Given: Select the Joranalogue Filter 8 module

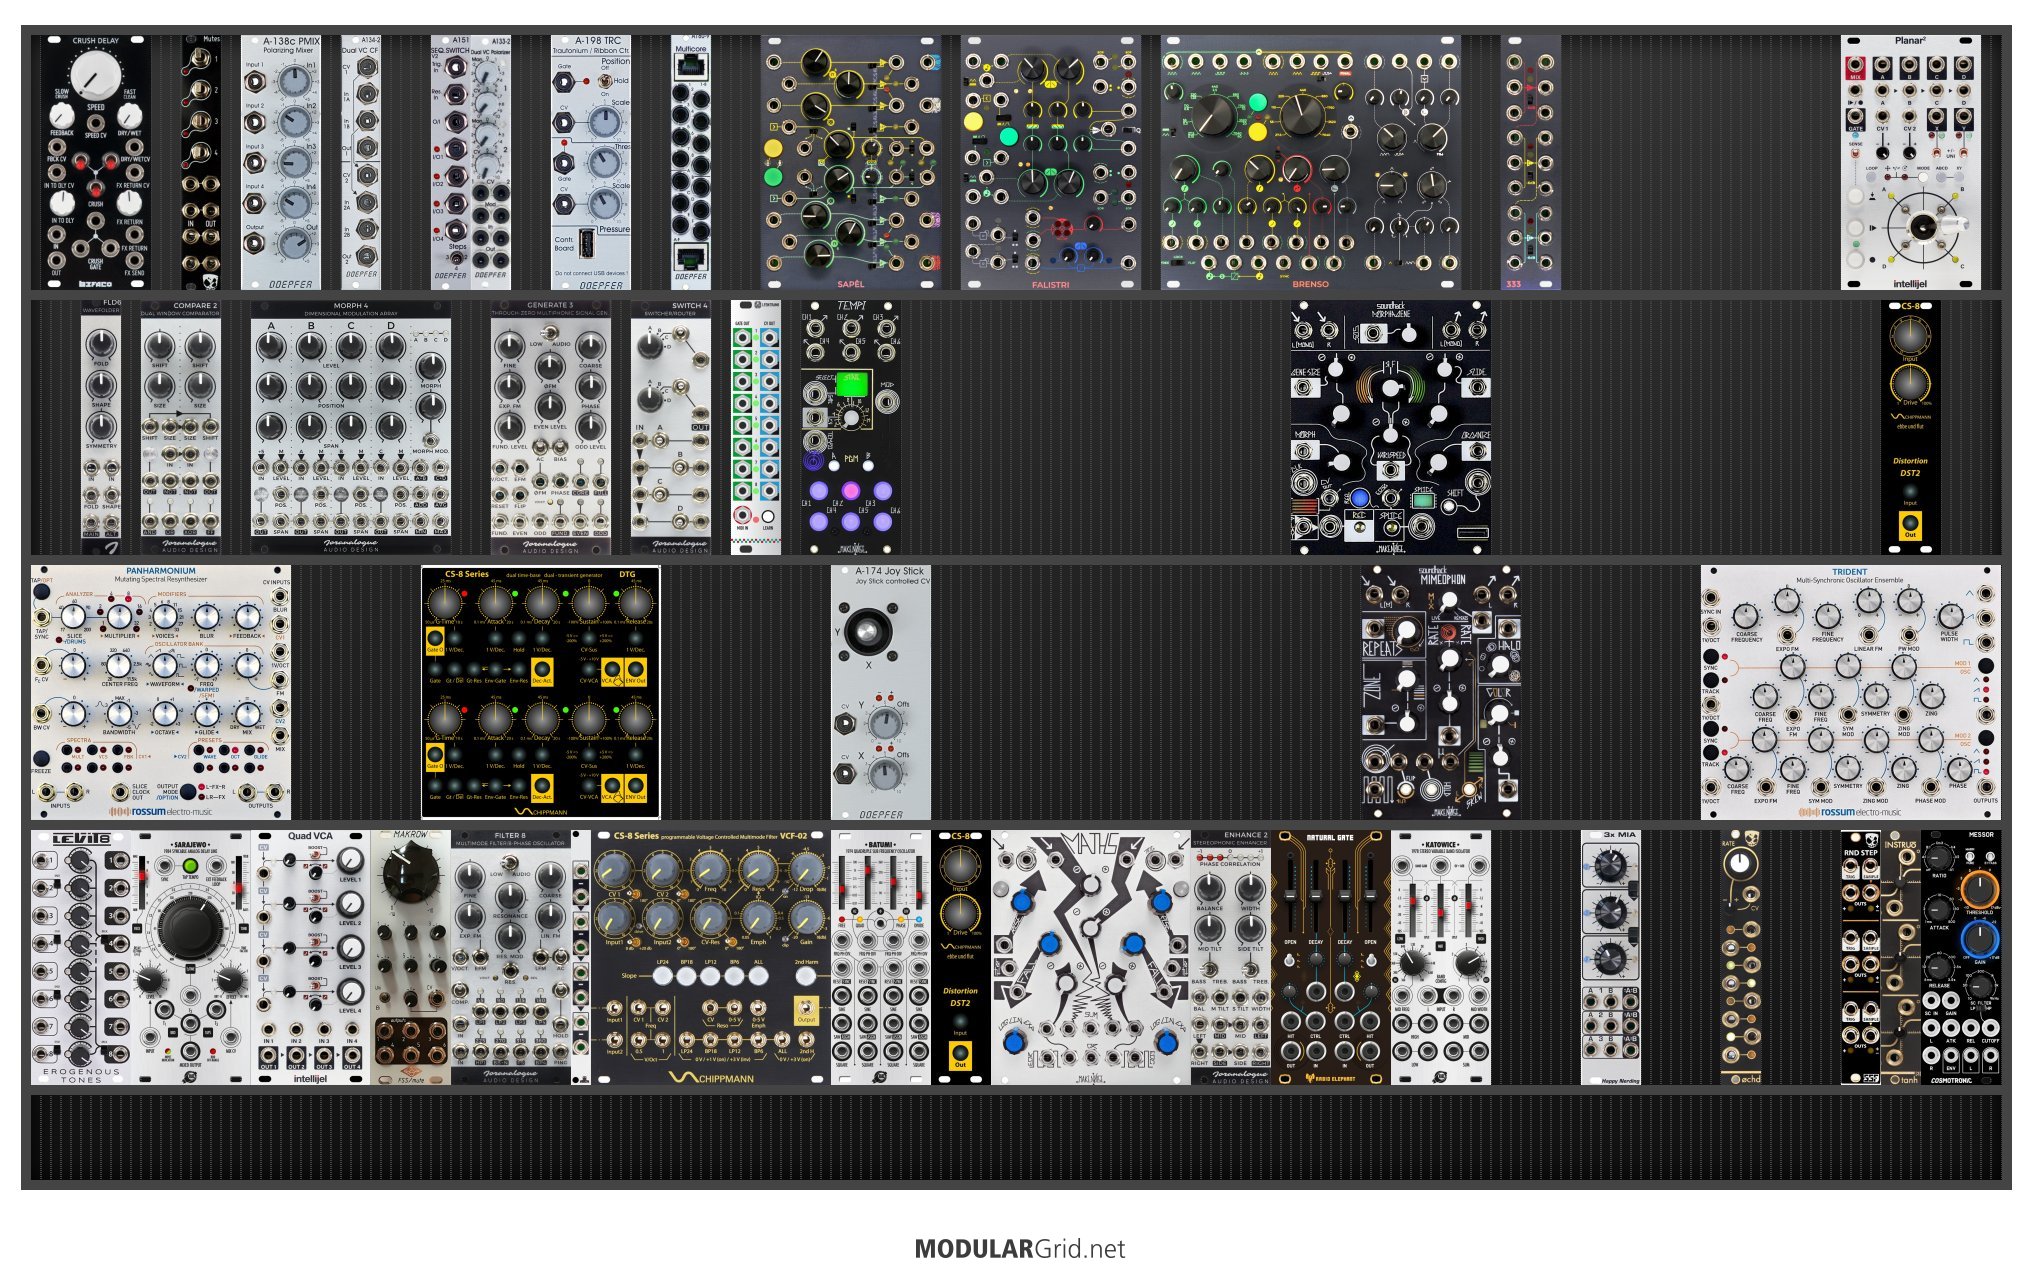Looking at the screenshot, I should click(511, 957).
